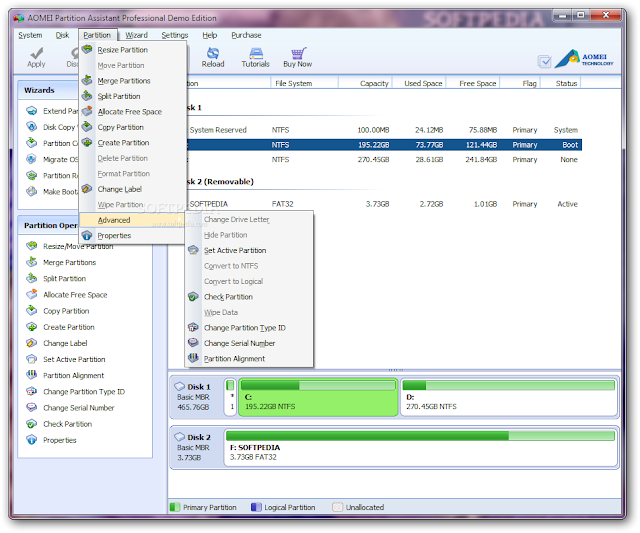Click the Create Partition menu icon
Image resolution: width=640 pixels, height=533 pixels.
coord(87,142)
